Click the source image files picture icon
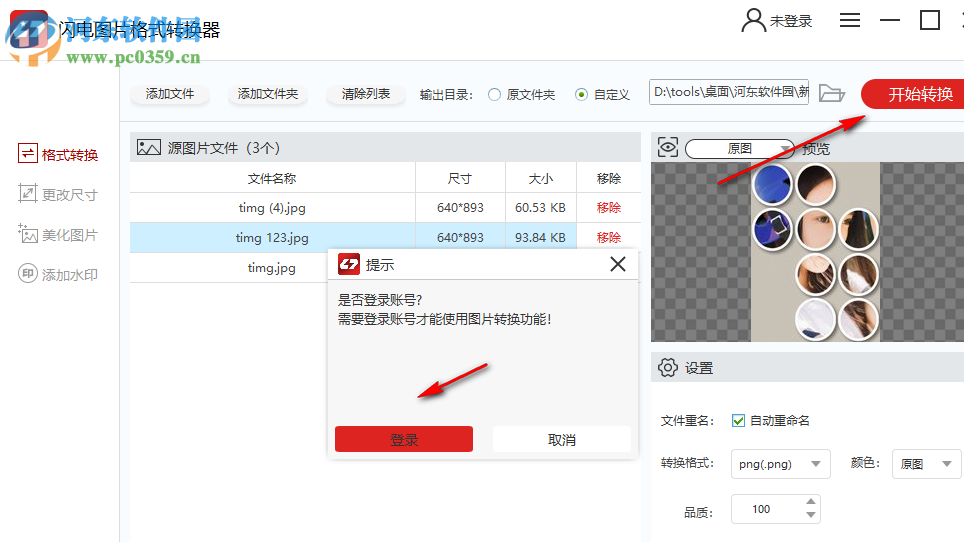964x542 pixels. 148,147
